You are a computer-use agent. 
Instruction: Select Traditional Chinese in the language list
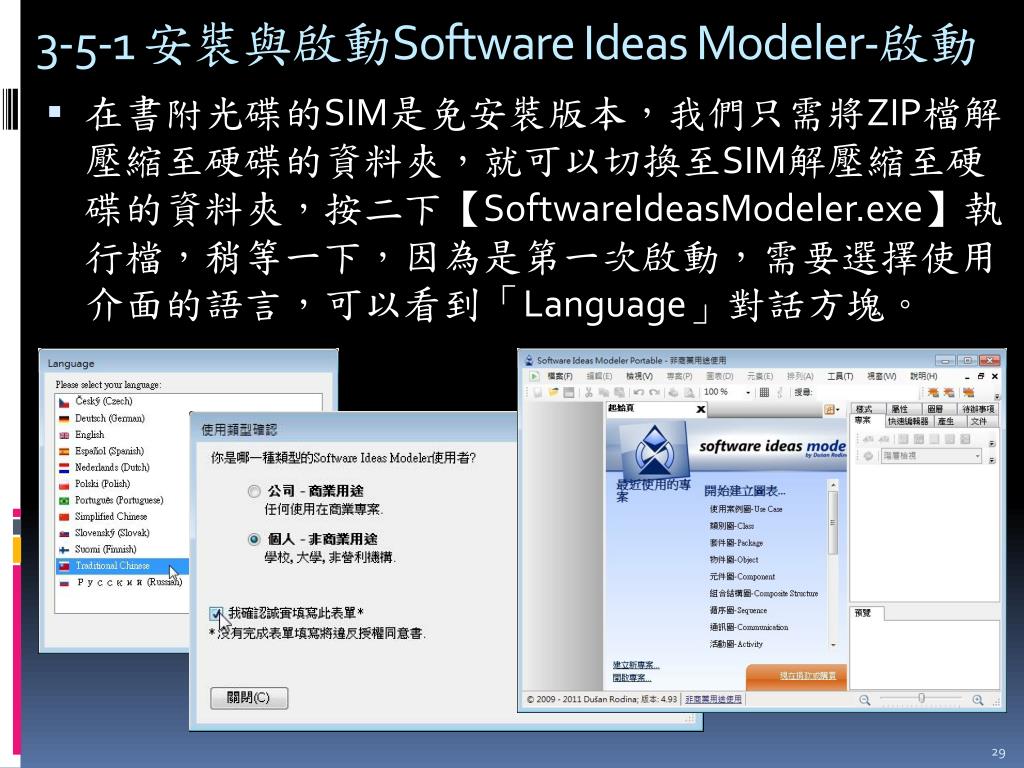(122, 566)
